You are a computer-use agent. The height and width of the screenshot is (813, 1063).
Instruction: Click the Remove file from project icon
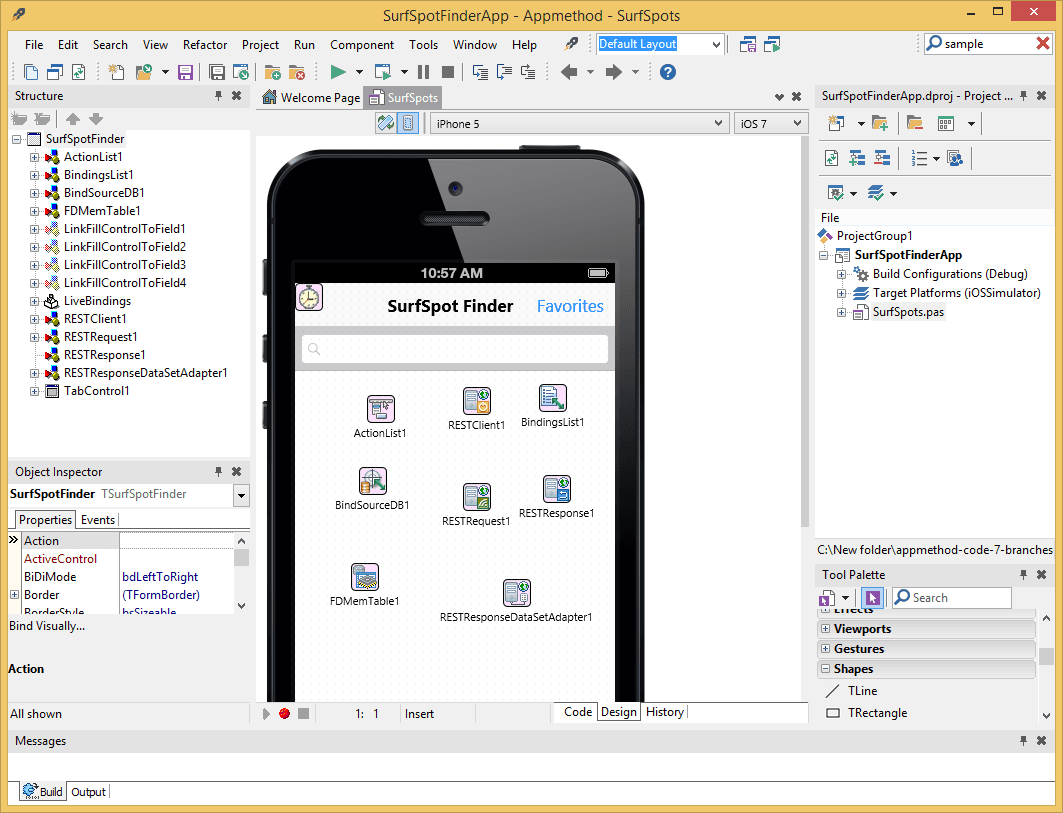pyautogui.click(x=297, y=72)
